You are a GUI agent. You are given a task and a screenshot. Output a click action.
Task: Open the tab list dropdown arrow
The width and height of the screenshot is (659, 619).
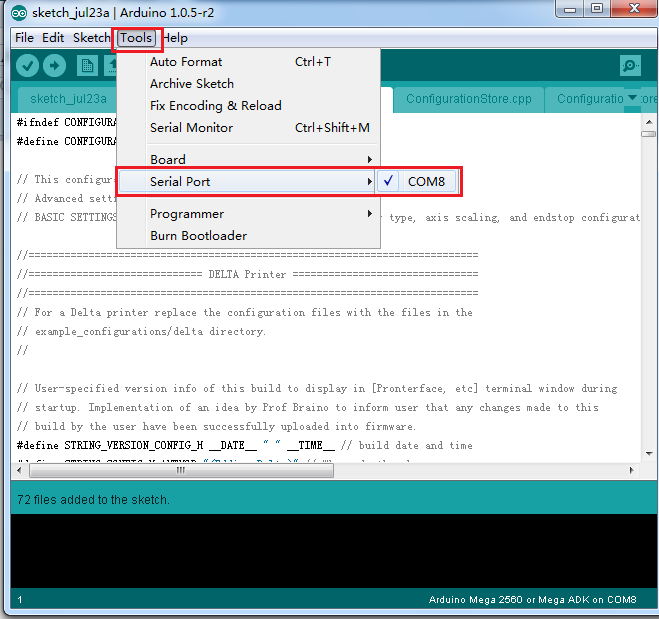click(632, 98)
